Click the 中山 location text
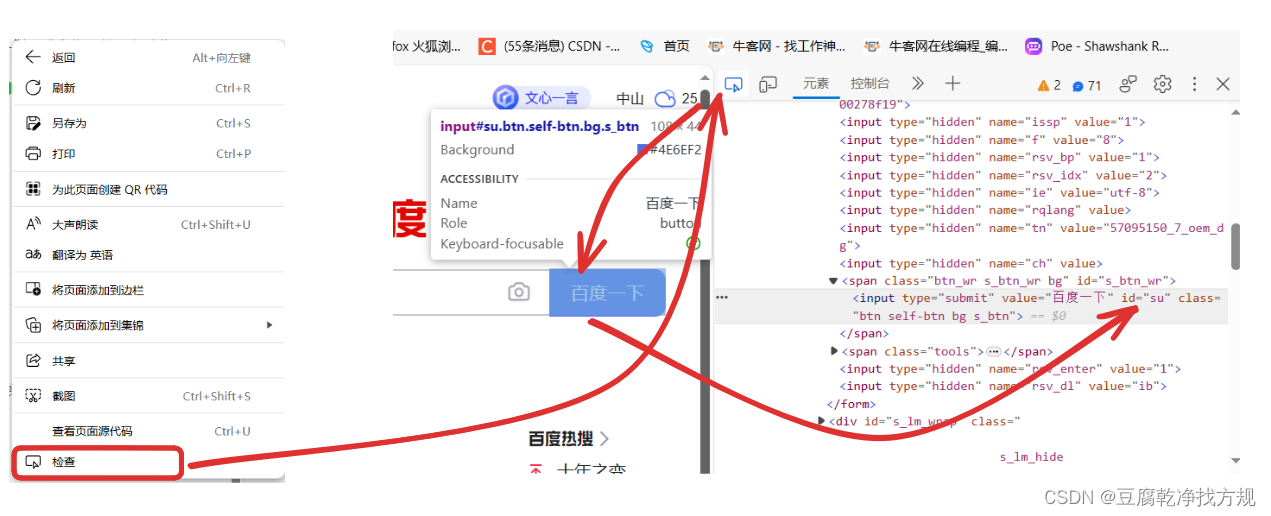The image size is (1271, 516). tap(630, 98)
